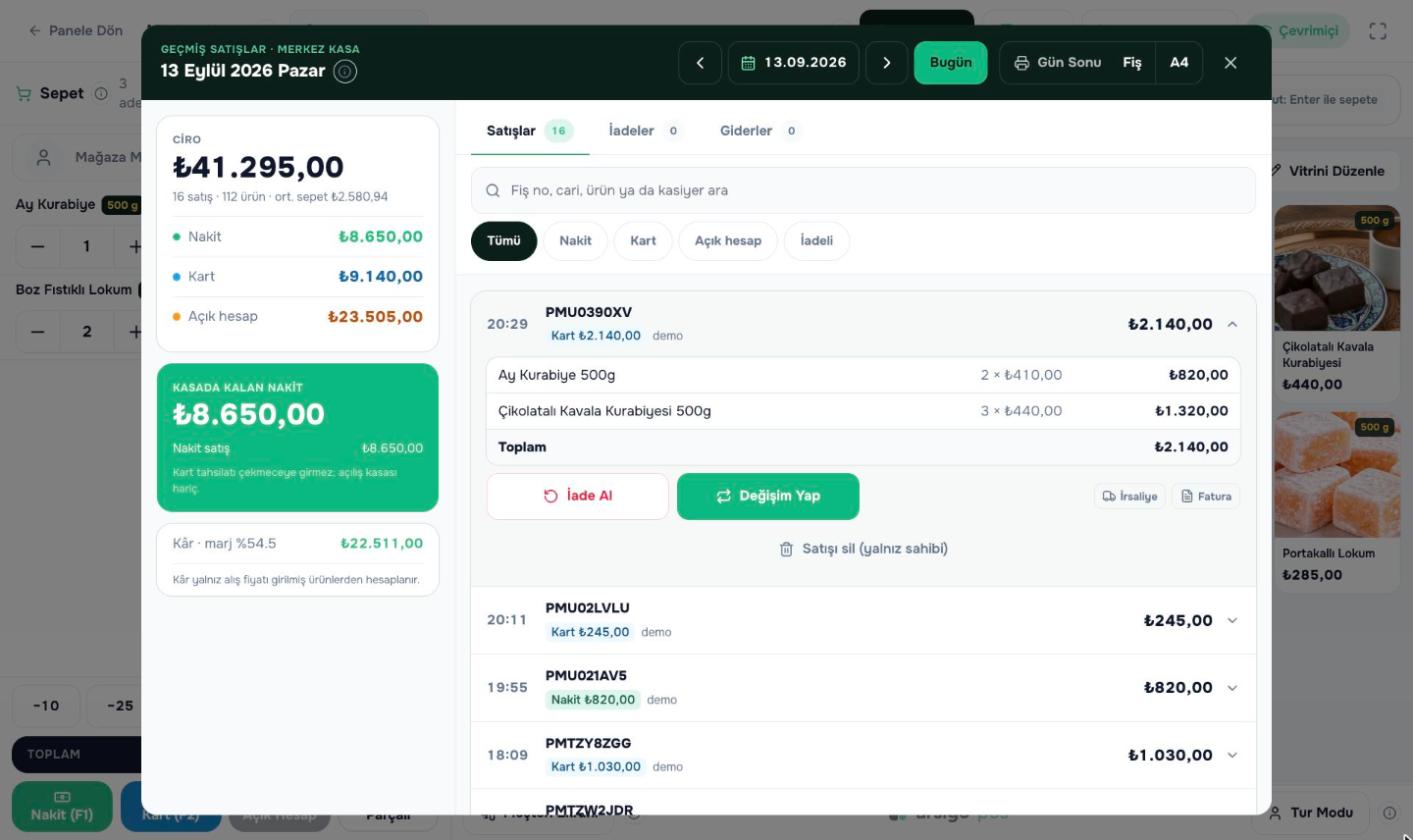Expand sale PMU021AV5 row
1413x840 pixels.
(x=863, y=688)
